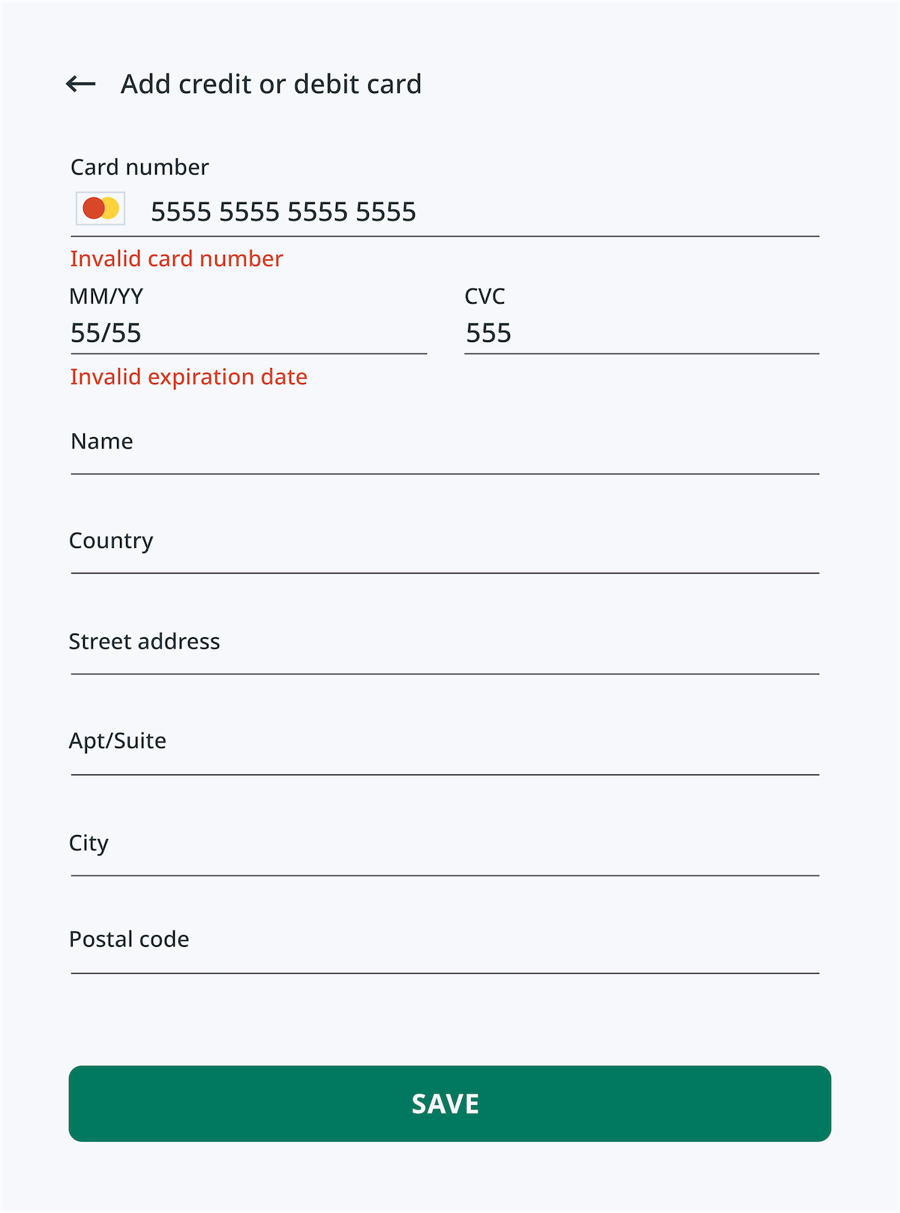Click empty space right of card number digits
This screenshot has height=1213, width=900.
(x=620, y=212)
